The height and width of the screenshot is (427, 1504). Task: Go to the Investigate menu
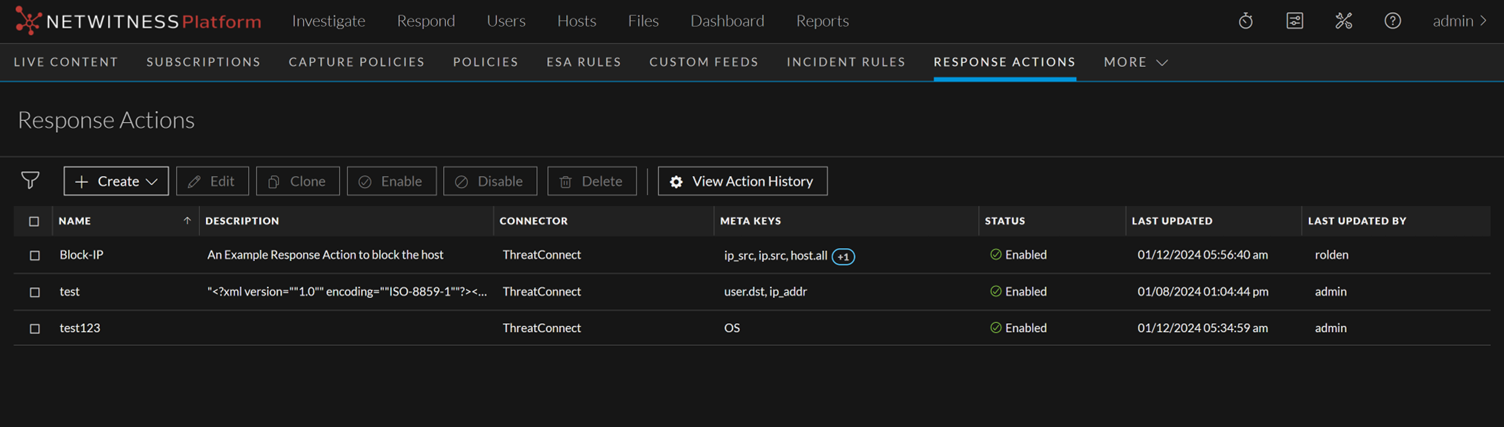328,21
